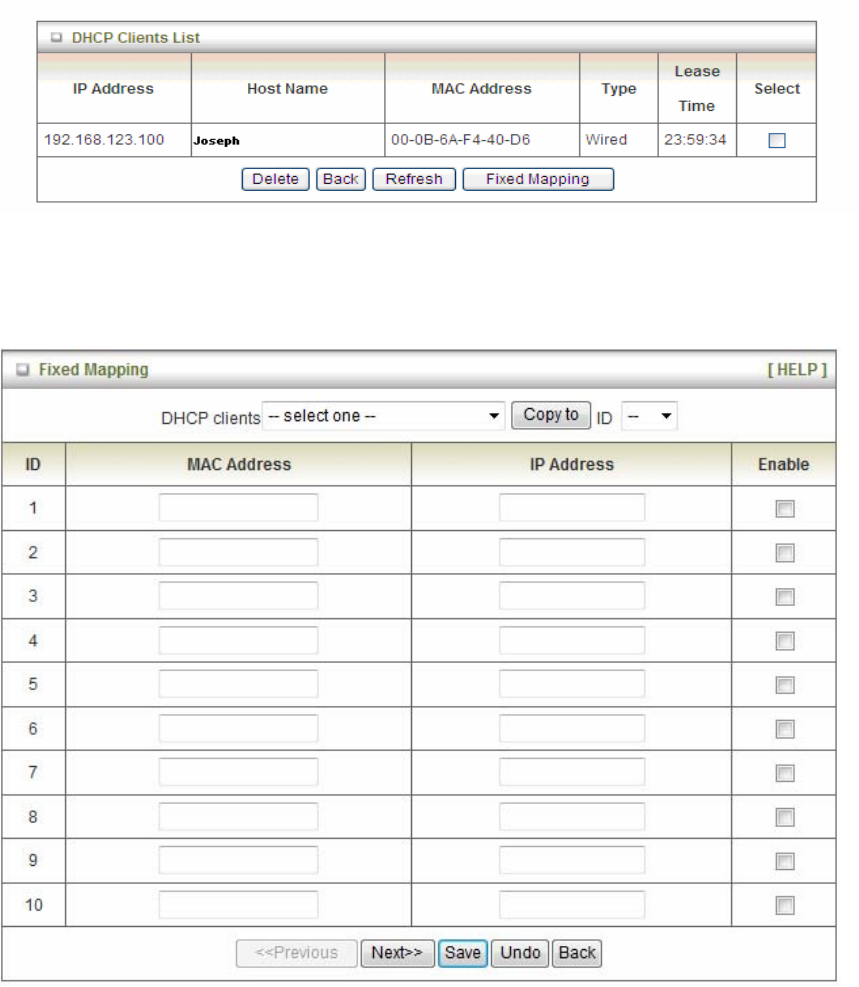Screen dimensions: 859x987
Task: Click the MAC Address field for ID 9
Action: pos(239,860)
